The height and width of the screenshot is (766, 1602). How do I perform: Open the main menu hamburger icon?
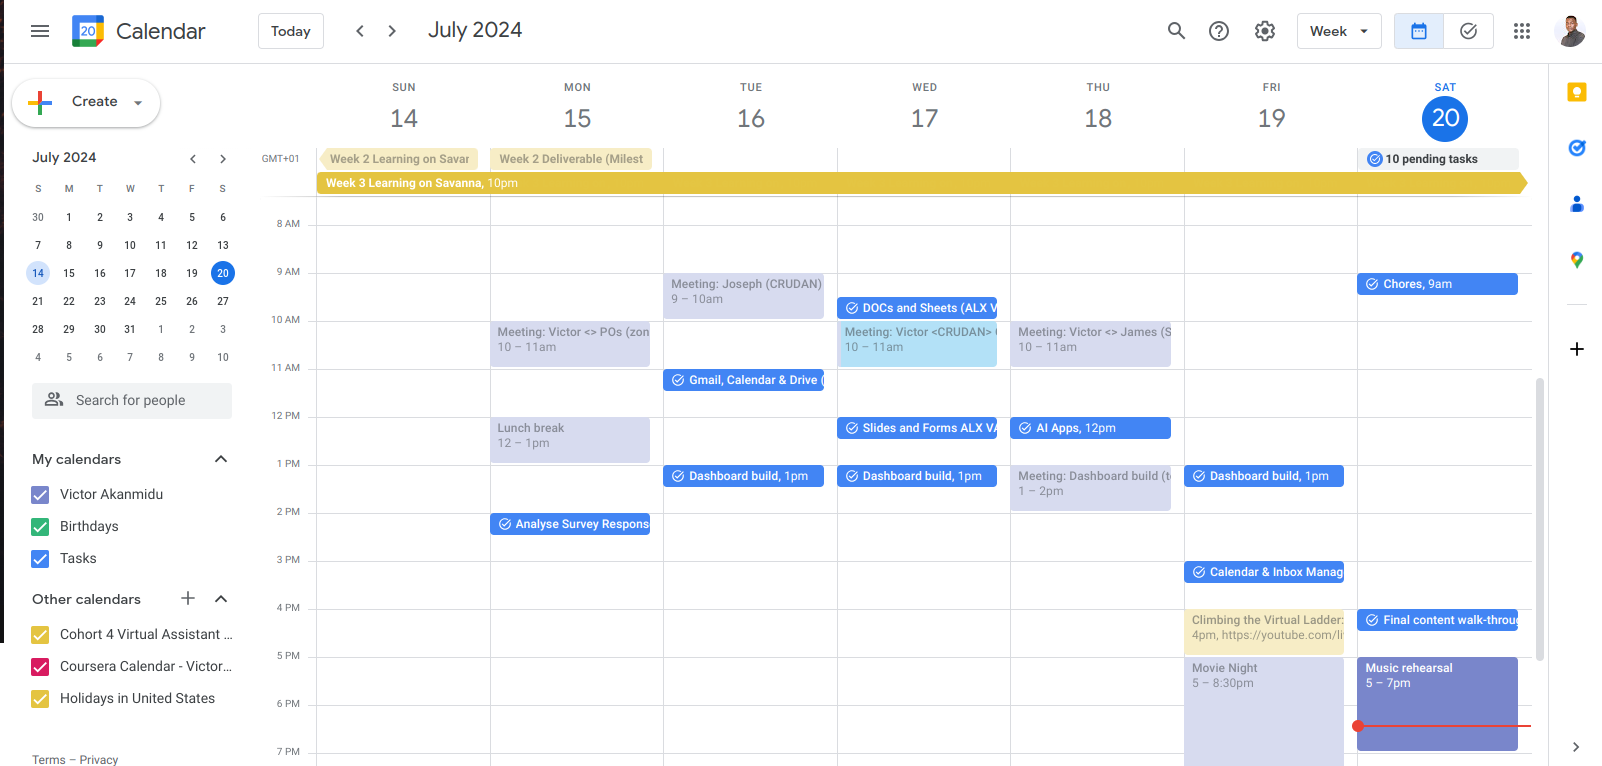point(40,31)
